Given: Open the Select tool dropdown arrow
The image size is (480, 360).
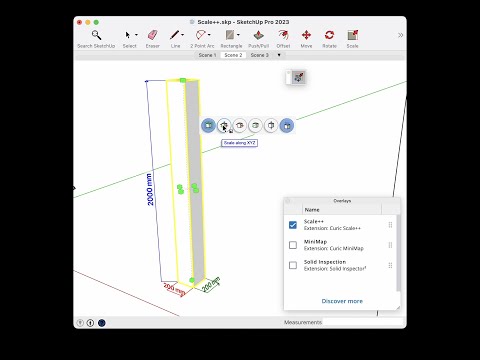Looking at the screenshot, I should (x=136, y=35).
